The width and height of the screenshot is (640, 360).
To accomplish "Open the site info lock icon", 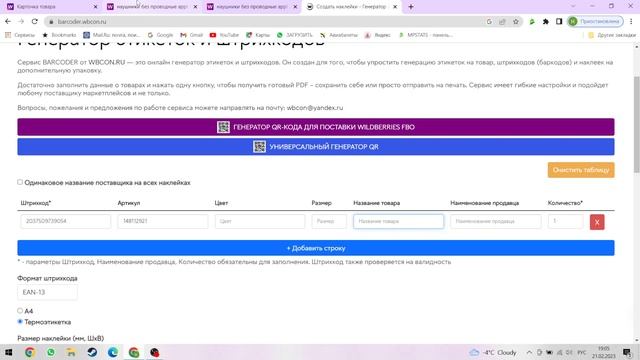I will [x=51, y=22].
